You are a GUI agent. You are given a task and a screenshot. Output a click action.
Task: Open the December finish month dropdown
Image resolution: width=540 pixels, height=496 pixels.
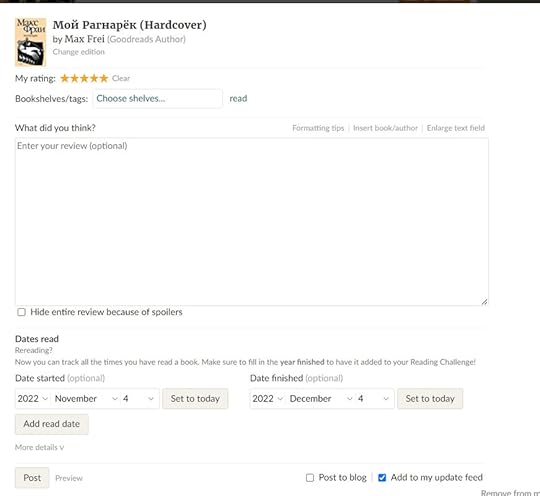pyautogui.click(x=321, y=399)
